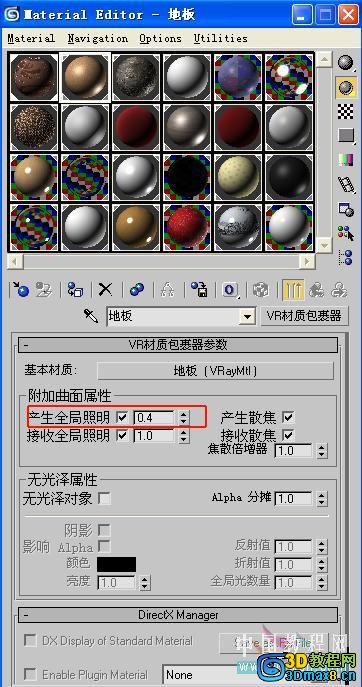Enable DX Display of Standard Material checkbox
The image size is (362, 687).
[x=30, y=641]
